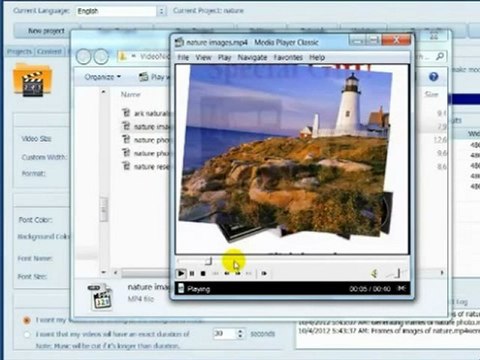
Task: Click the Size column header in Explorer
Action: click(x=431, y=94)
